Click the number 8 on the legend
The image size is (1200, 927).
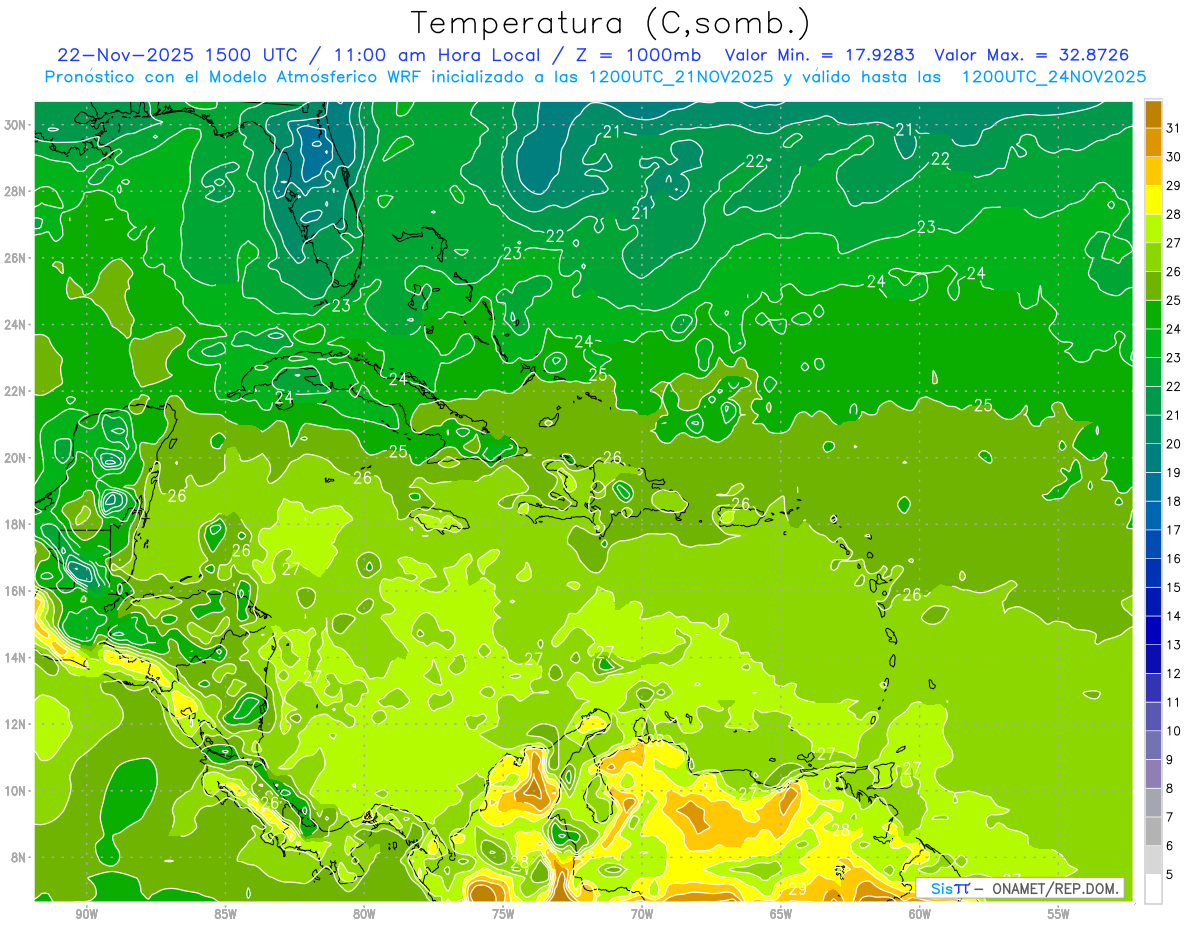(x=1170, y=789)
